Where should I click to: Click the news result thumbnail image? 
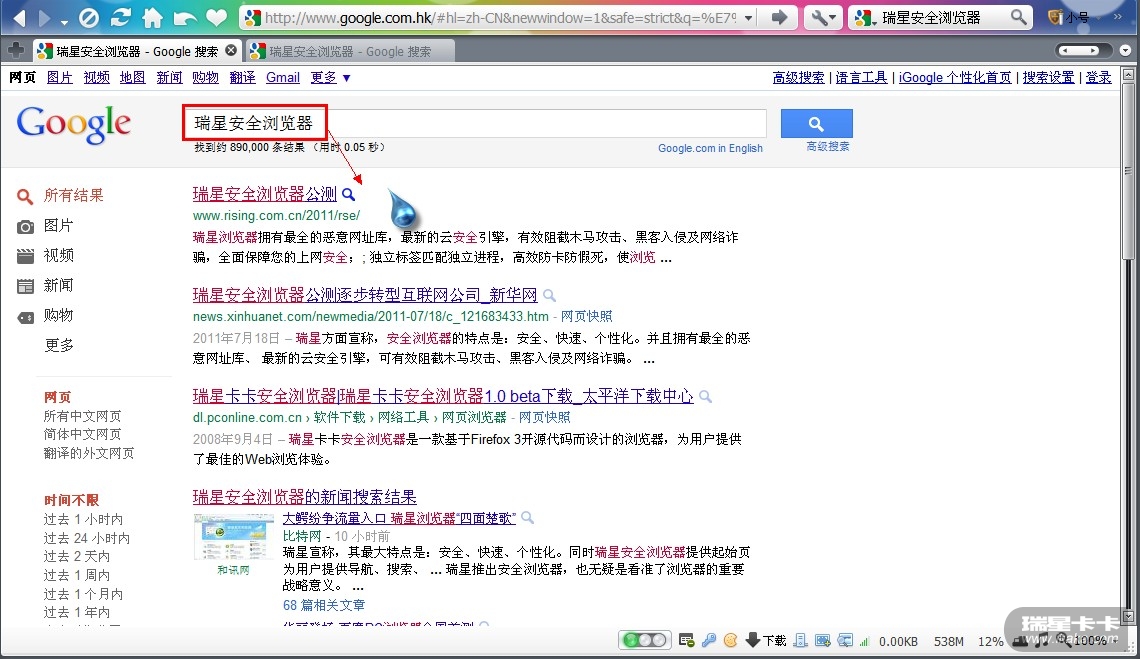tap(233, 537)
